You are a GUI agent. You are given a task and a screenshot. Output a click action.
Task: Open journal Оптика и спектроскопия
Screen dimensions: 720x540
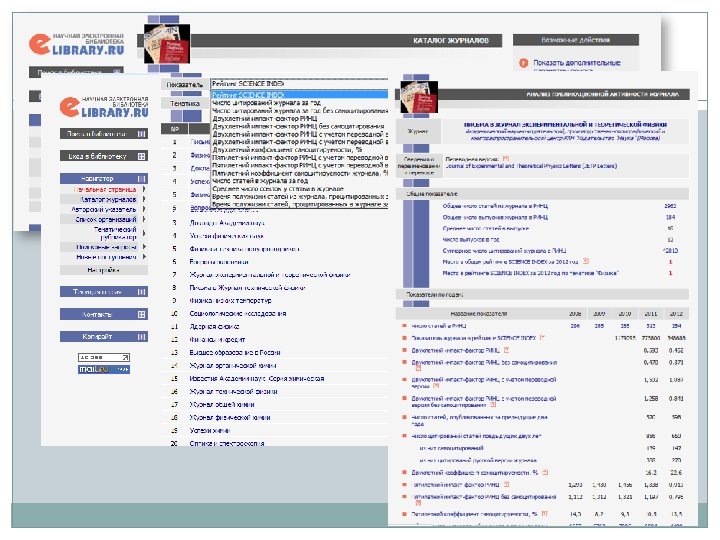227,444
